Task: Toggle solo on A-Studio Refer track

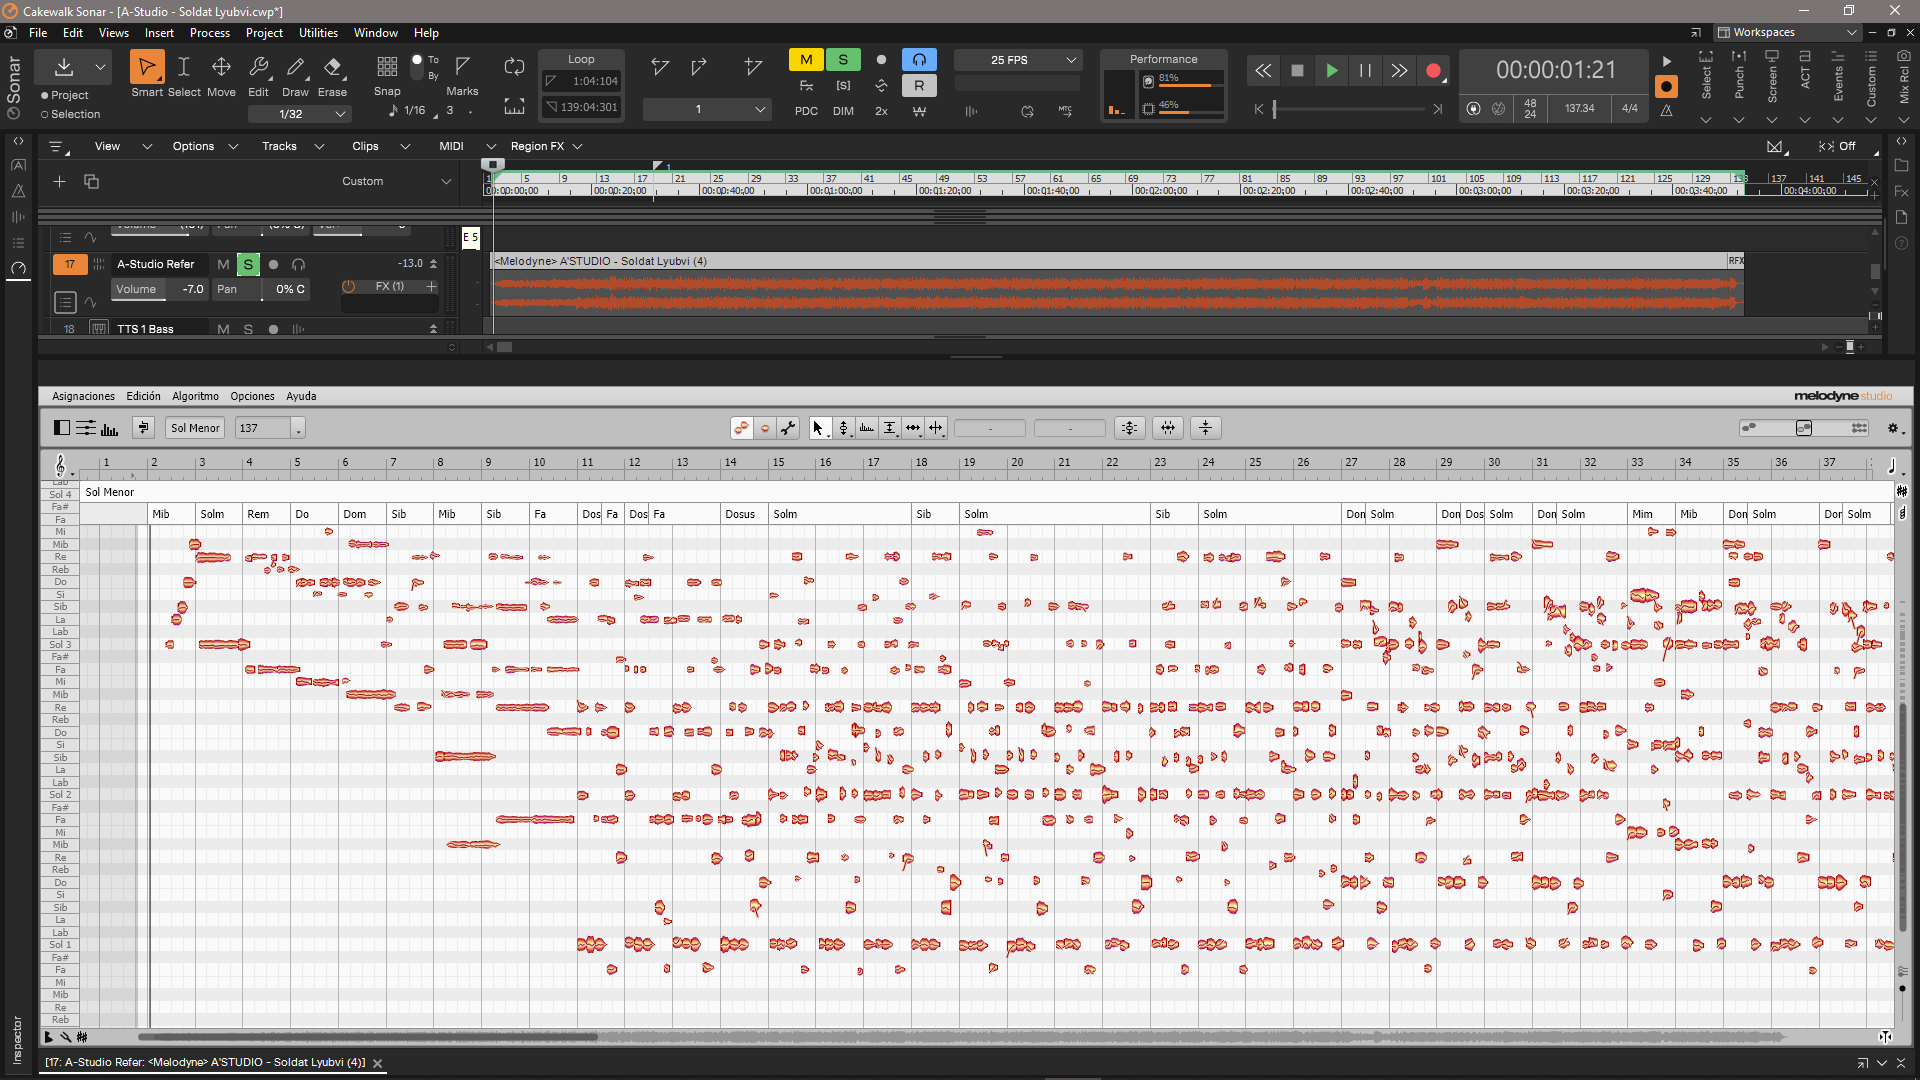Action: click(248, 264)
